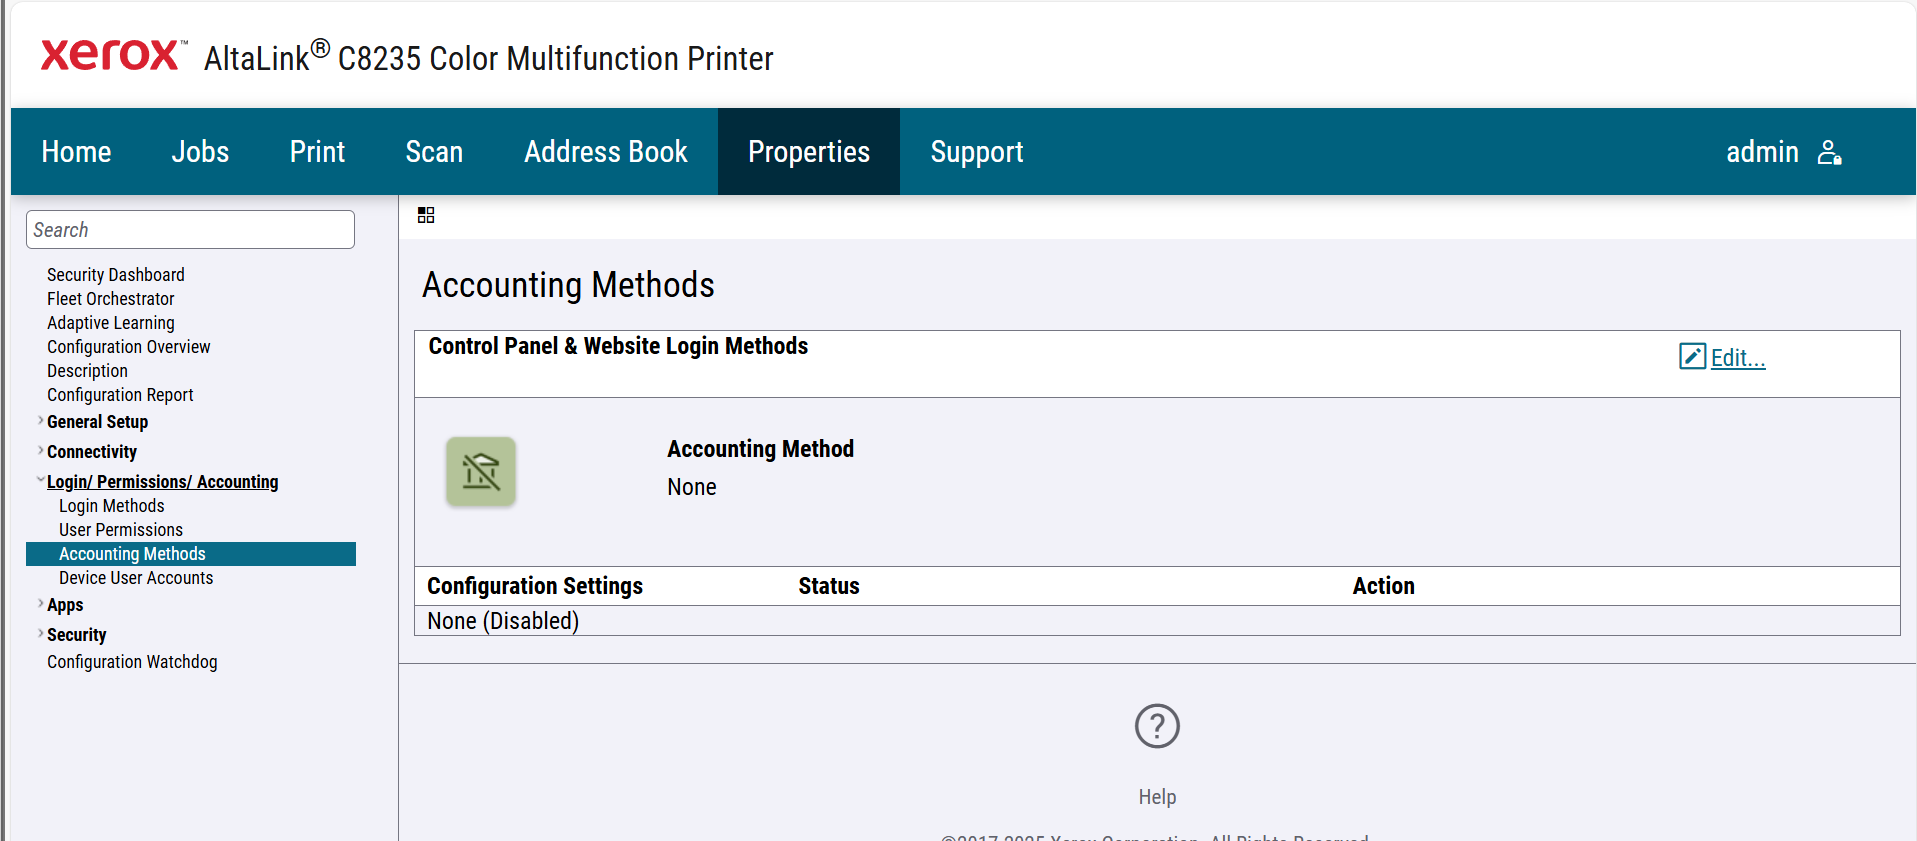Expand the Apps section
The width and height of the screenshot is (1917, 841).
pyautogui.click(x=40, y=604)
